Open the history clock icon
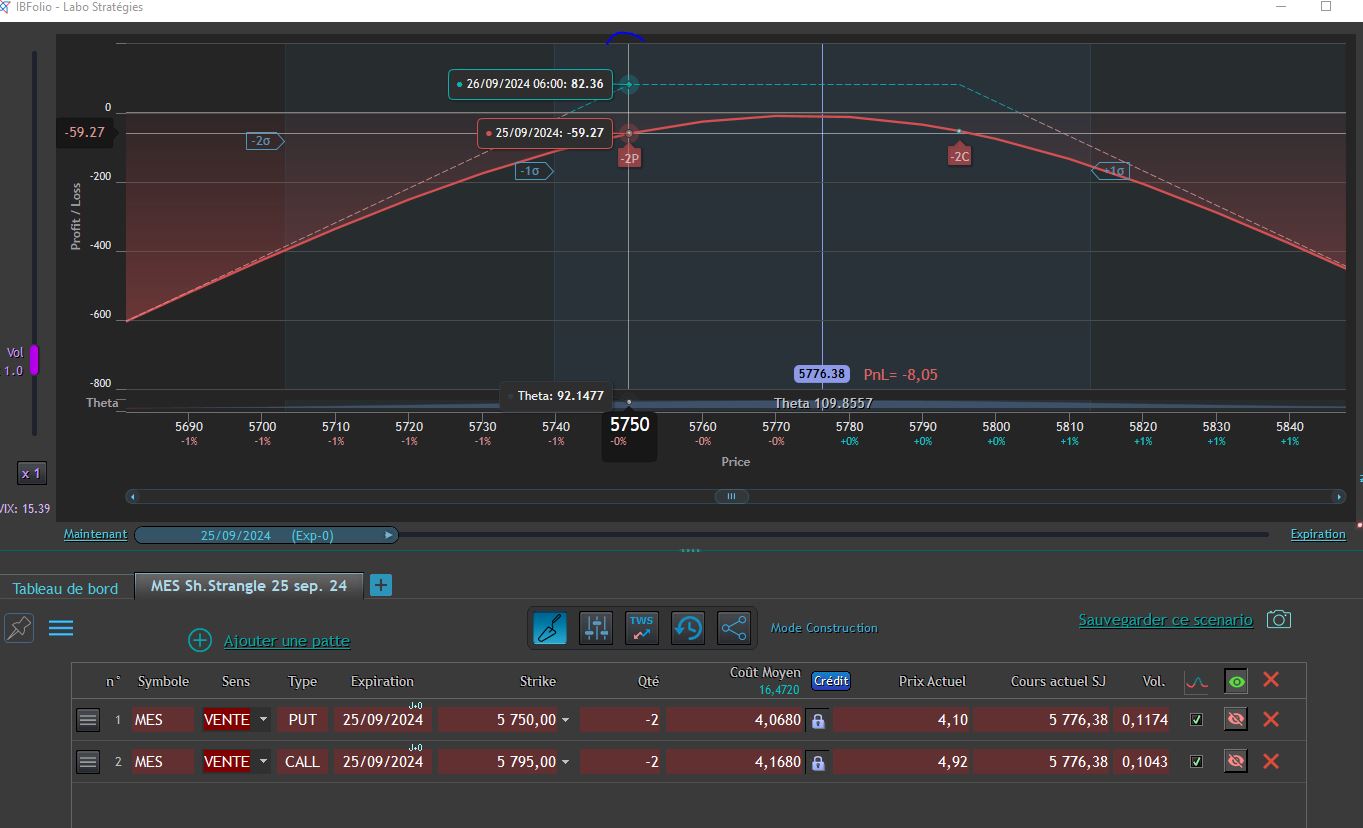This screenshot has width=1363, height=828. point(688,628)
